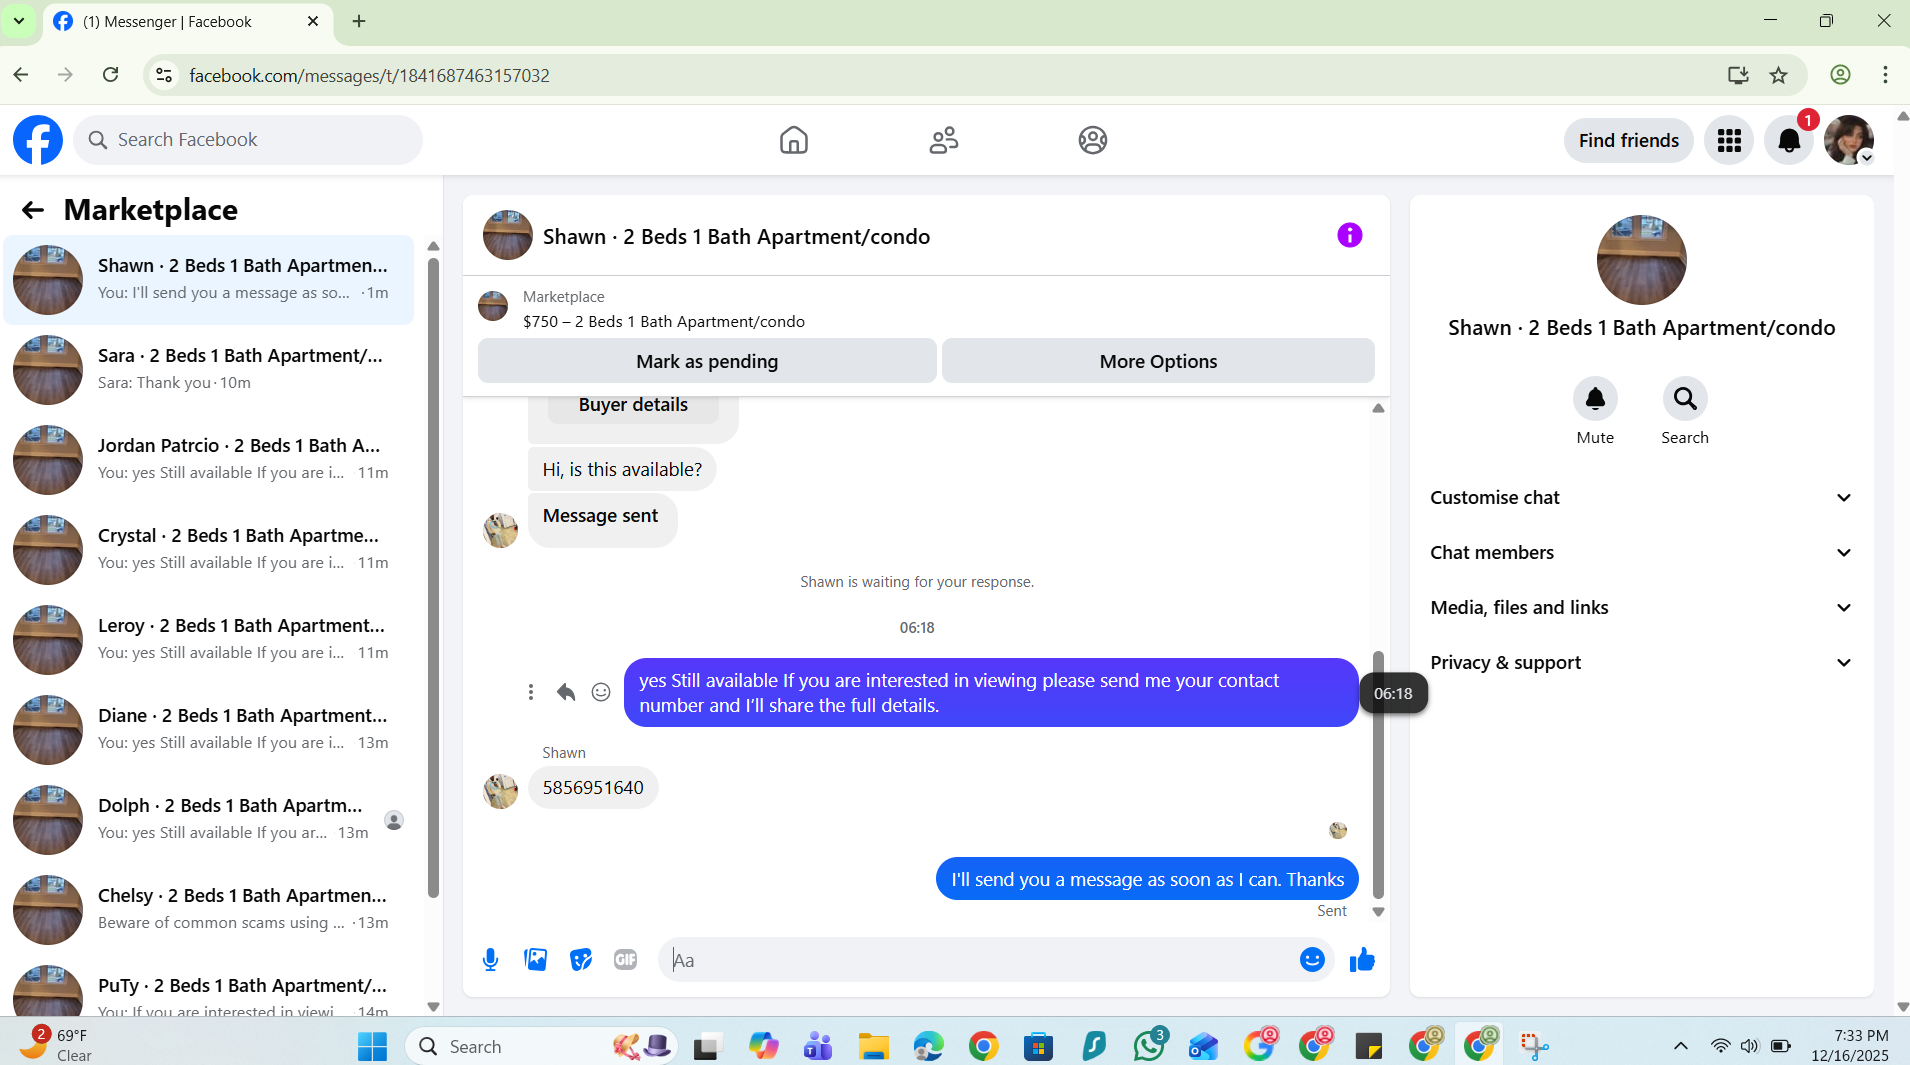This screenshot has height=1065, width=1910.
Task: Open the emoji picker in the message box
Action: (x=1312, y=960)
